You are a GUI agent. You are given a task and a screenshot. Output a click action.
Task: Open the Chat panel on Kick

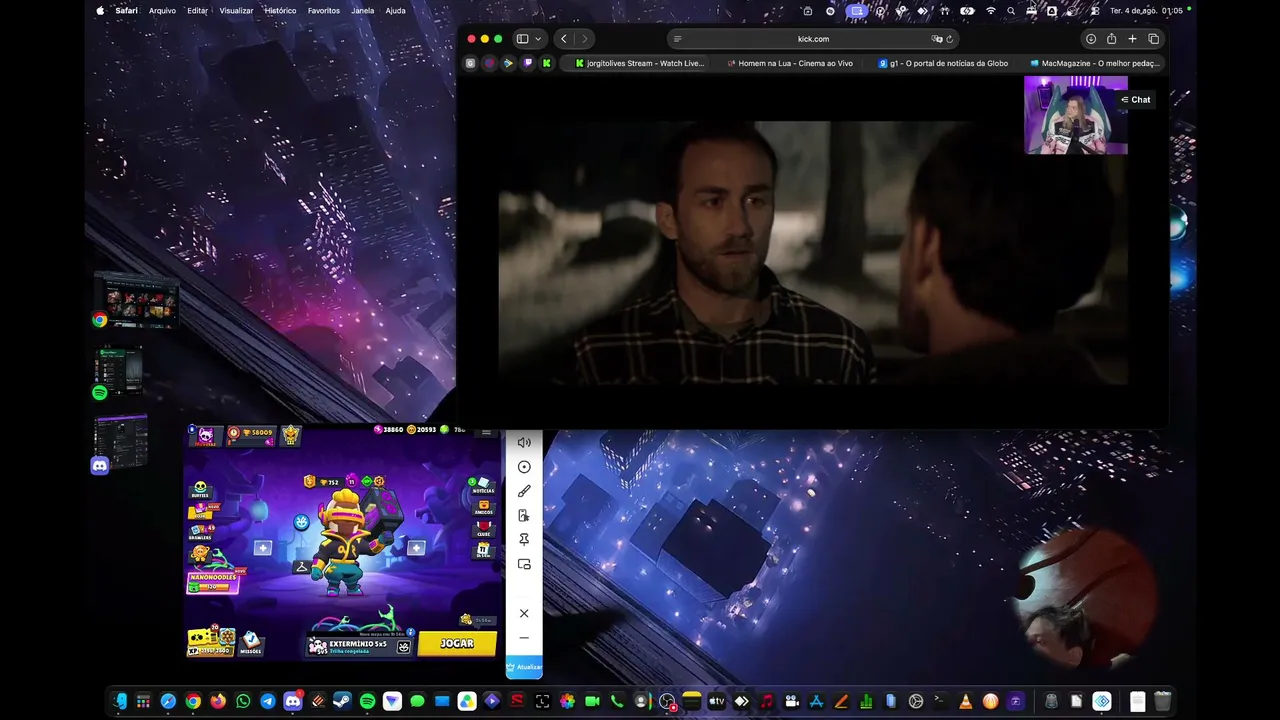(1135, 100)
